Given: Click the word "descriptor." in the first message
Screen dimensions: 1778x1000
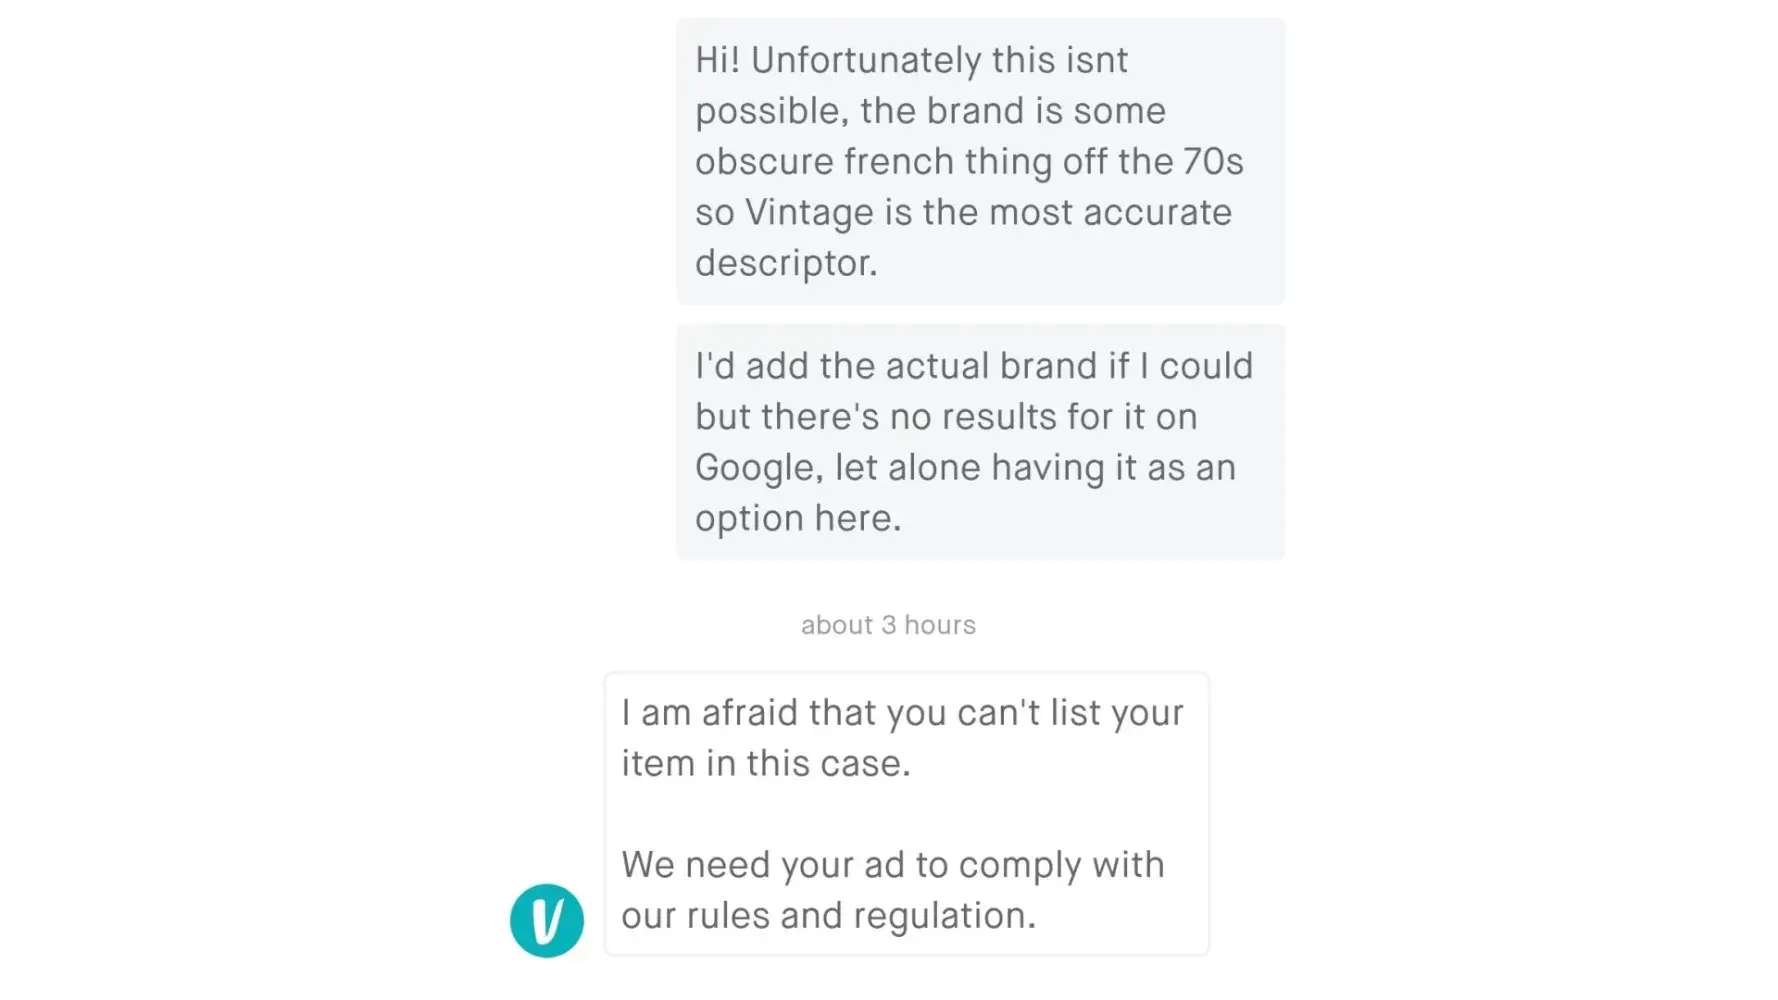Looking at the screenshot, I should [x=786, y=263].
